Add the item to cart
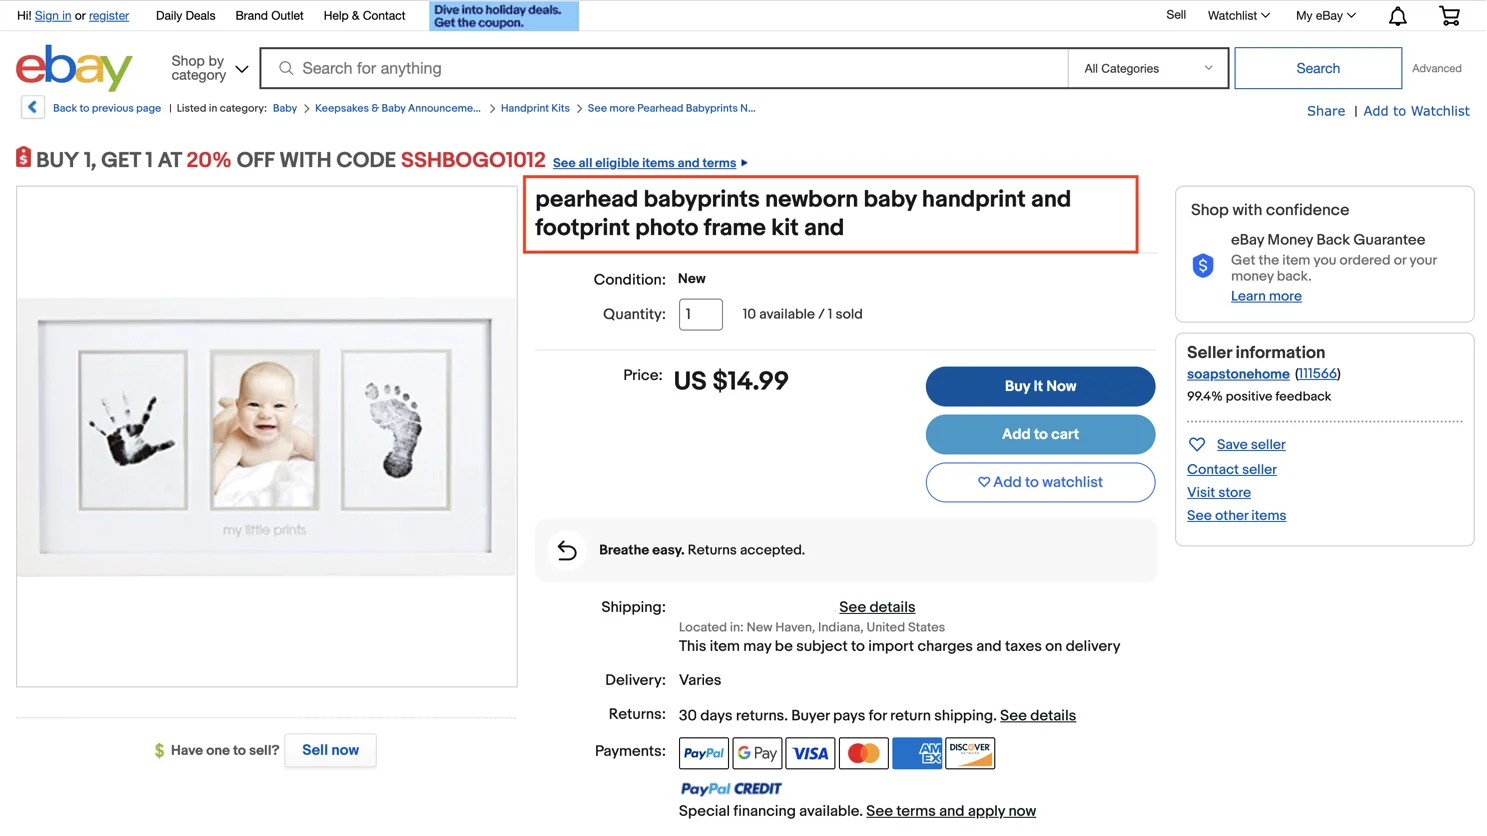Image resolution: width=1487 pixels, height=836 pixels. point(1040,434)
